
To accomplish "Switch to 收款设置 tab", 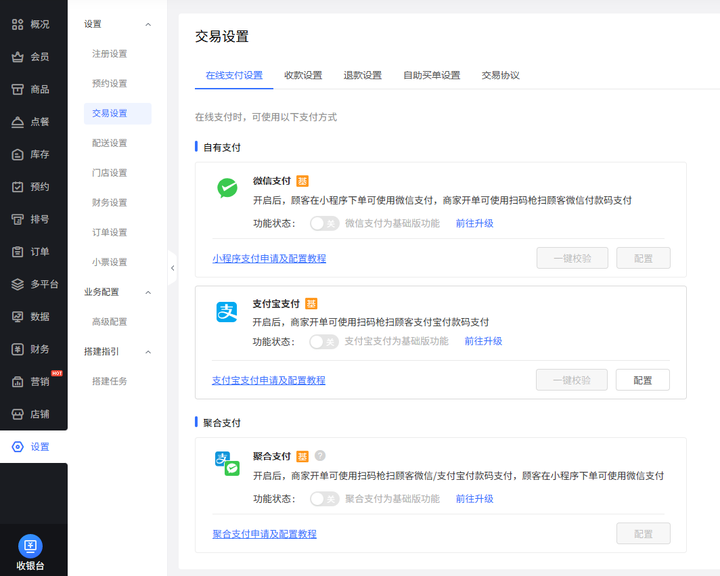I will click(303, 75).
